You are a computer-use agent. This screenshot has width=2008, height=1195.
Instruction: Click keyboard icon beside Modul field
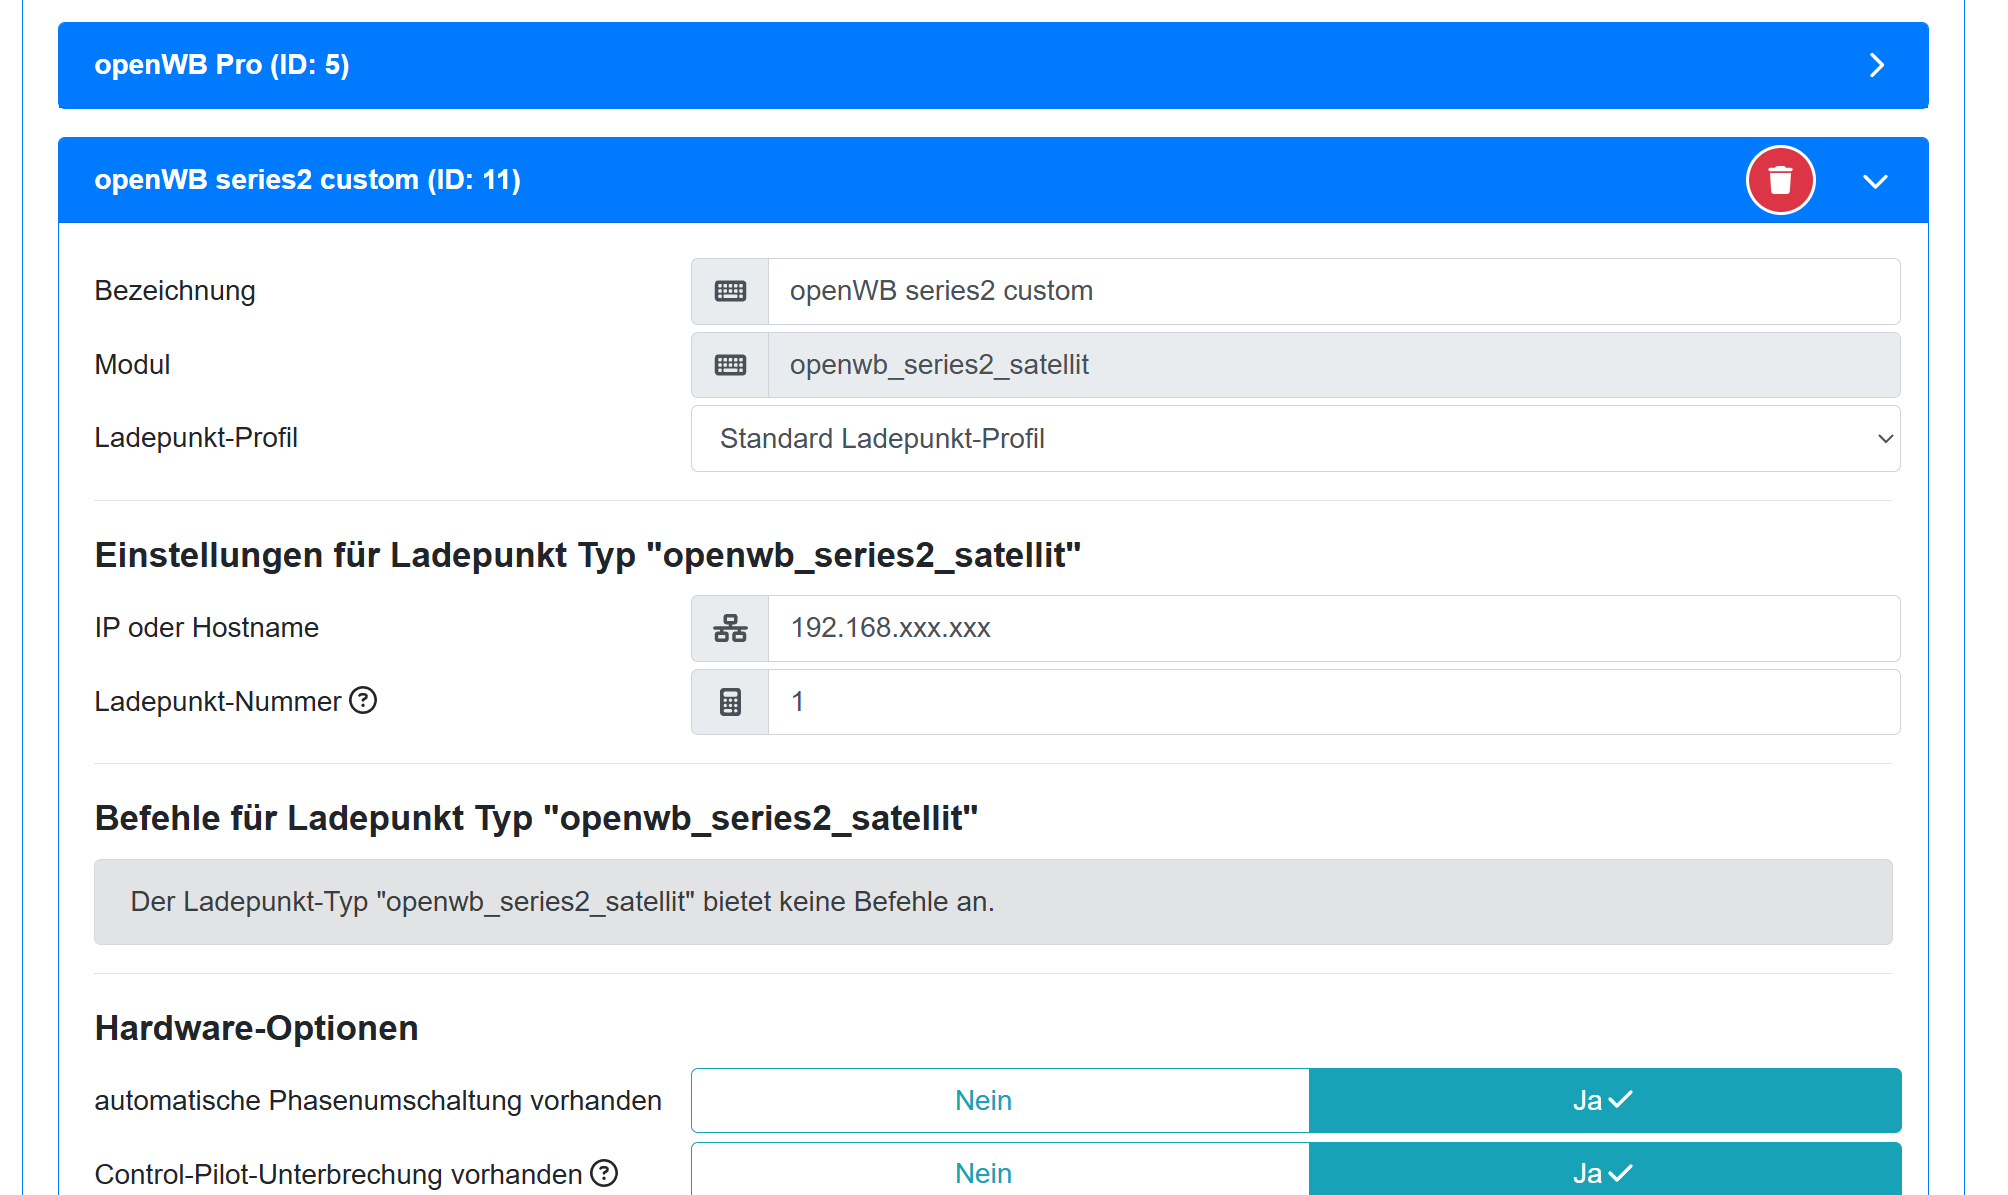click(x=730, y=365)
